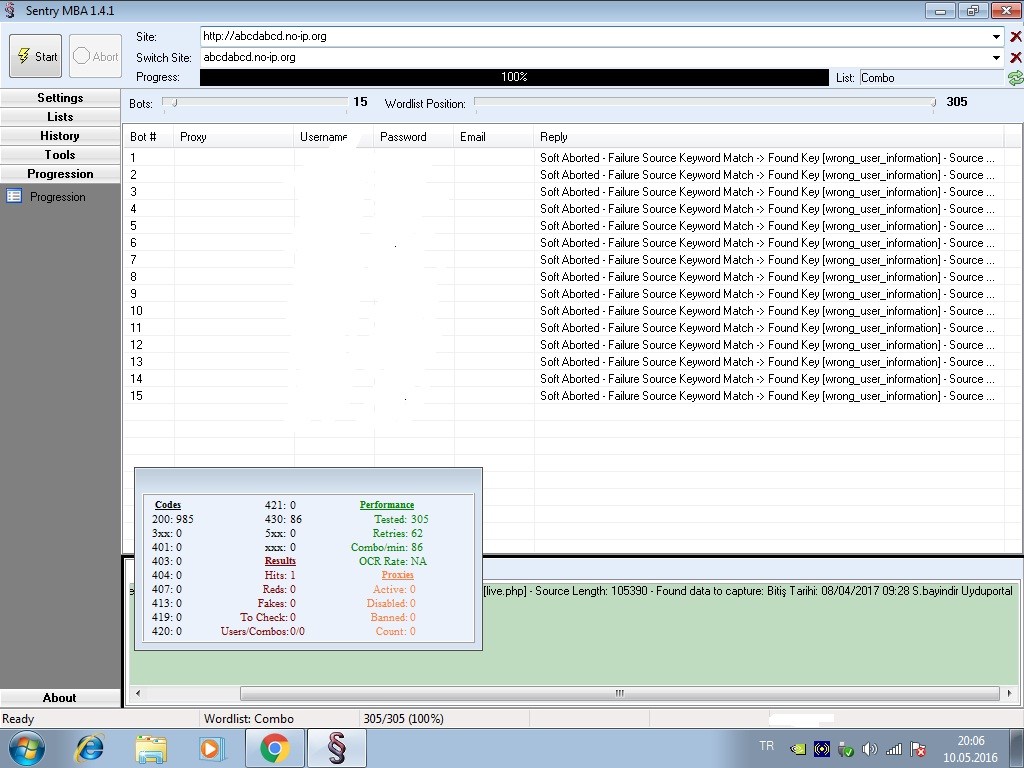The height and width of the screenshot is (768, 1024).
Task: Click the Wordlist Position slider handle
Action: click(x=933, y=102)
